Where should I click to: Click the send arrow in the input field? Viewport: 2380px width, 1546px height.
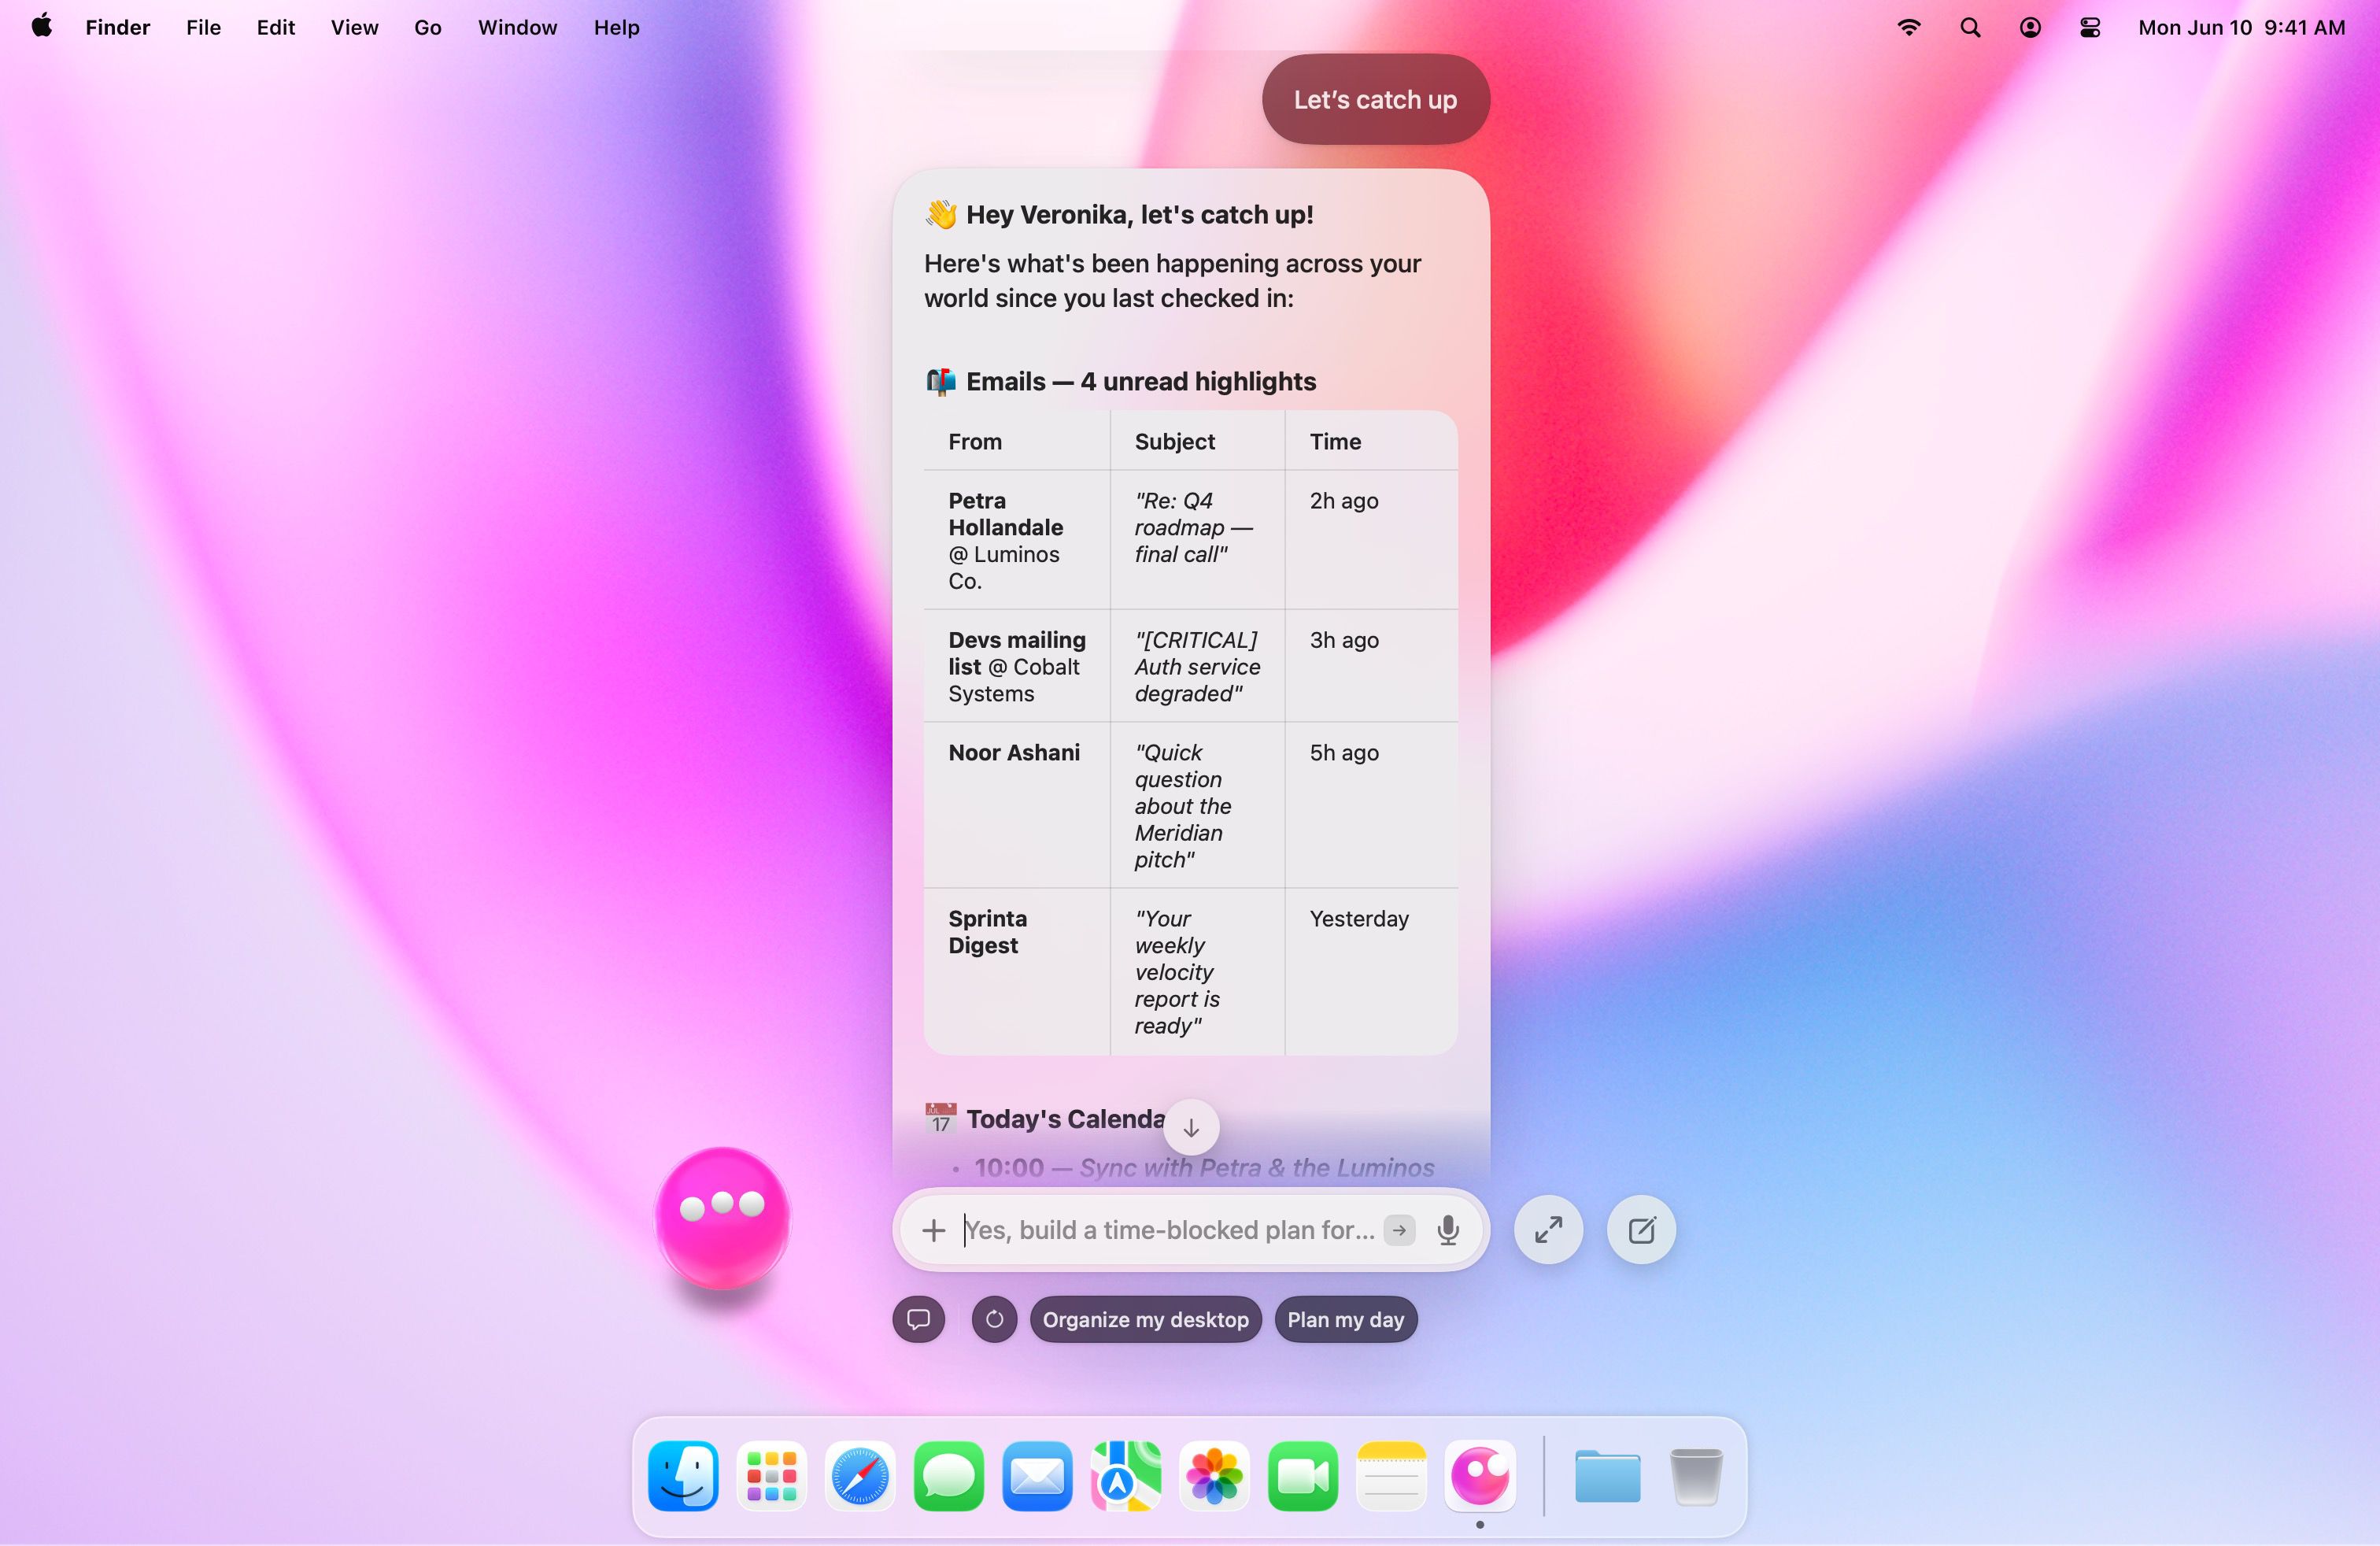click(x=1399, y=1230)
